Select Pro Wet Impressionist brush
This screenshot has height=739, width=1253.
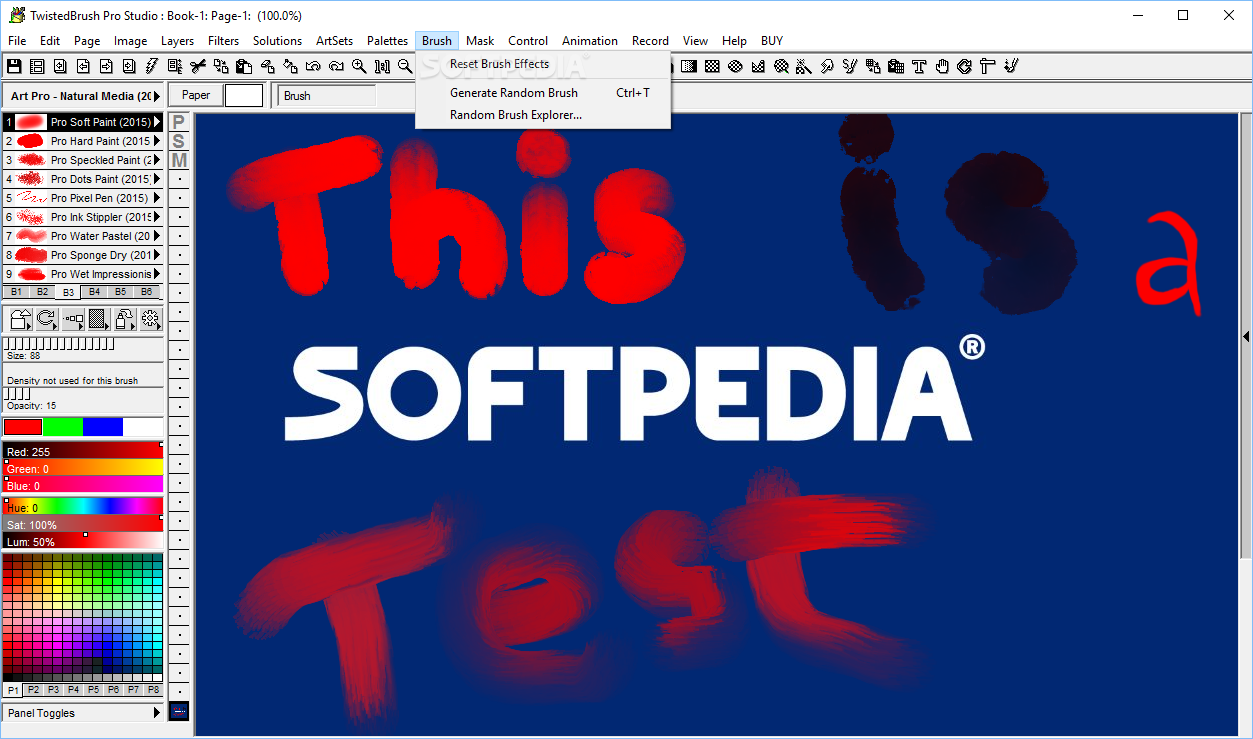pos(83,274)
